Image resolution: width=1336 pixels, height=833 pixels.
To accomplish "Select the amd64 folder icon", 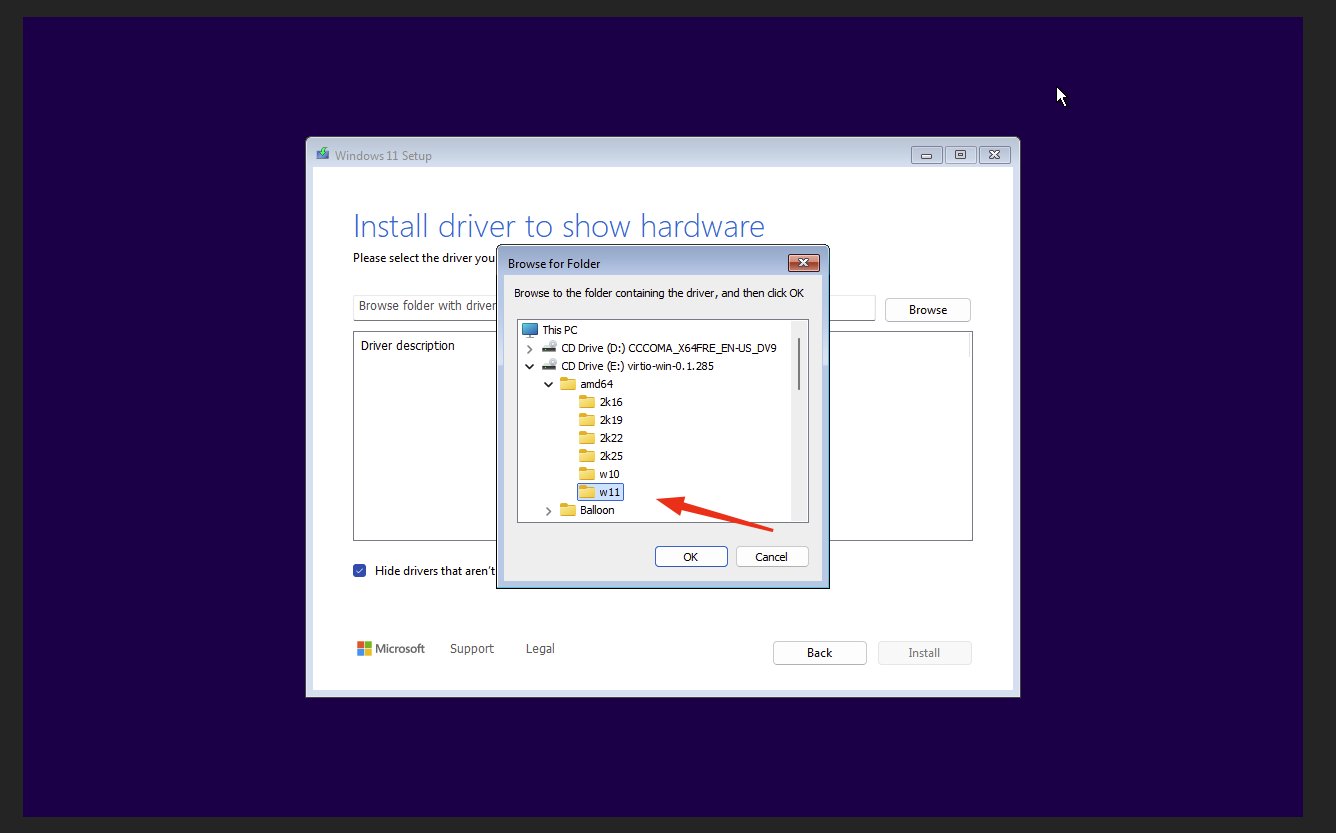I will click(569, 383).
